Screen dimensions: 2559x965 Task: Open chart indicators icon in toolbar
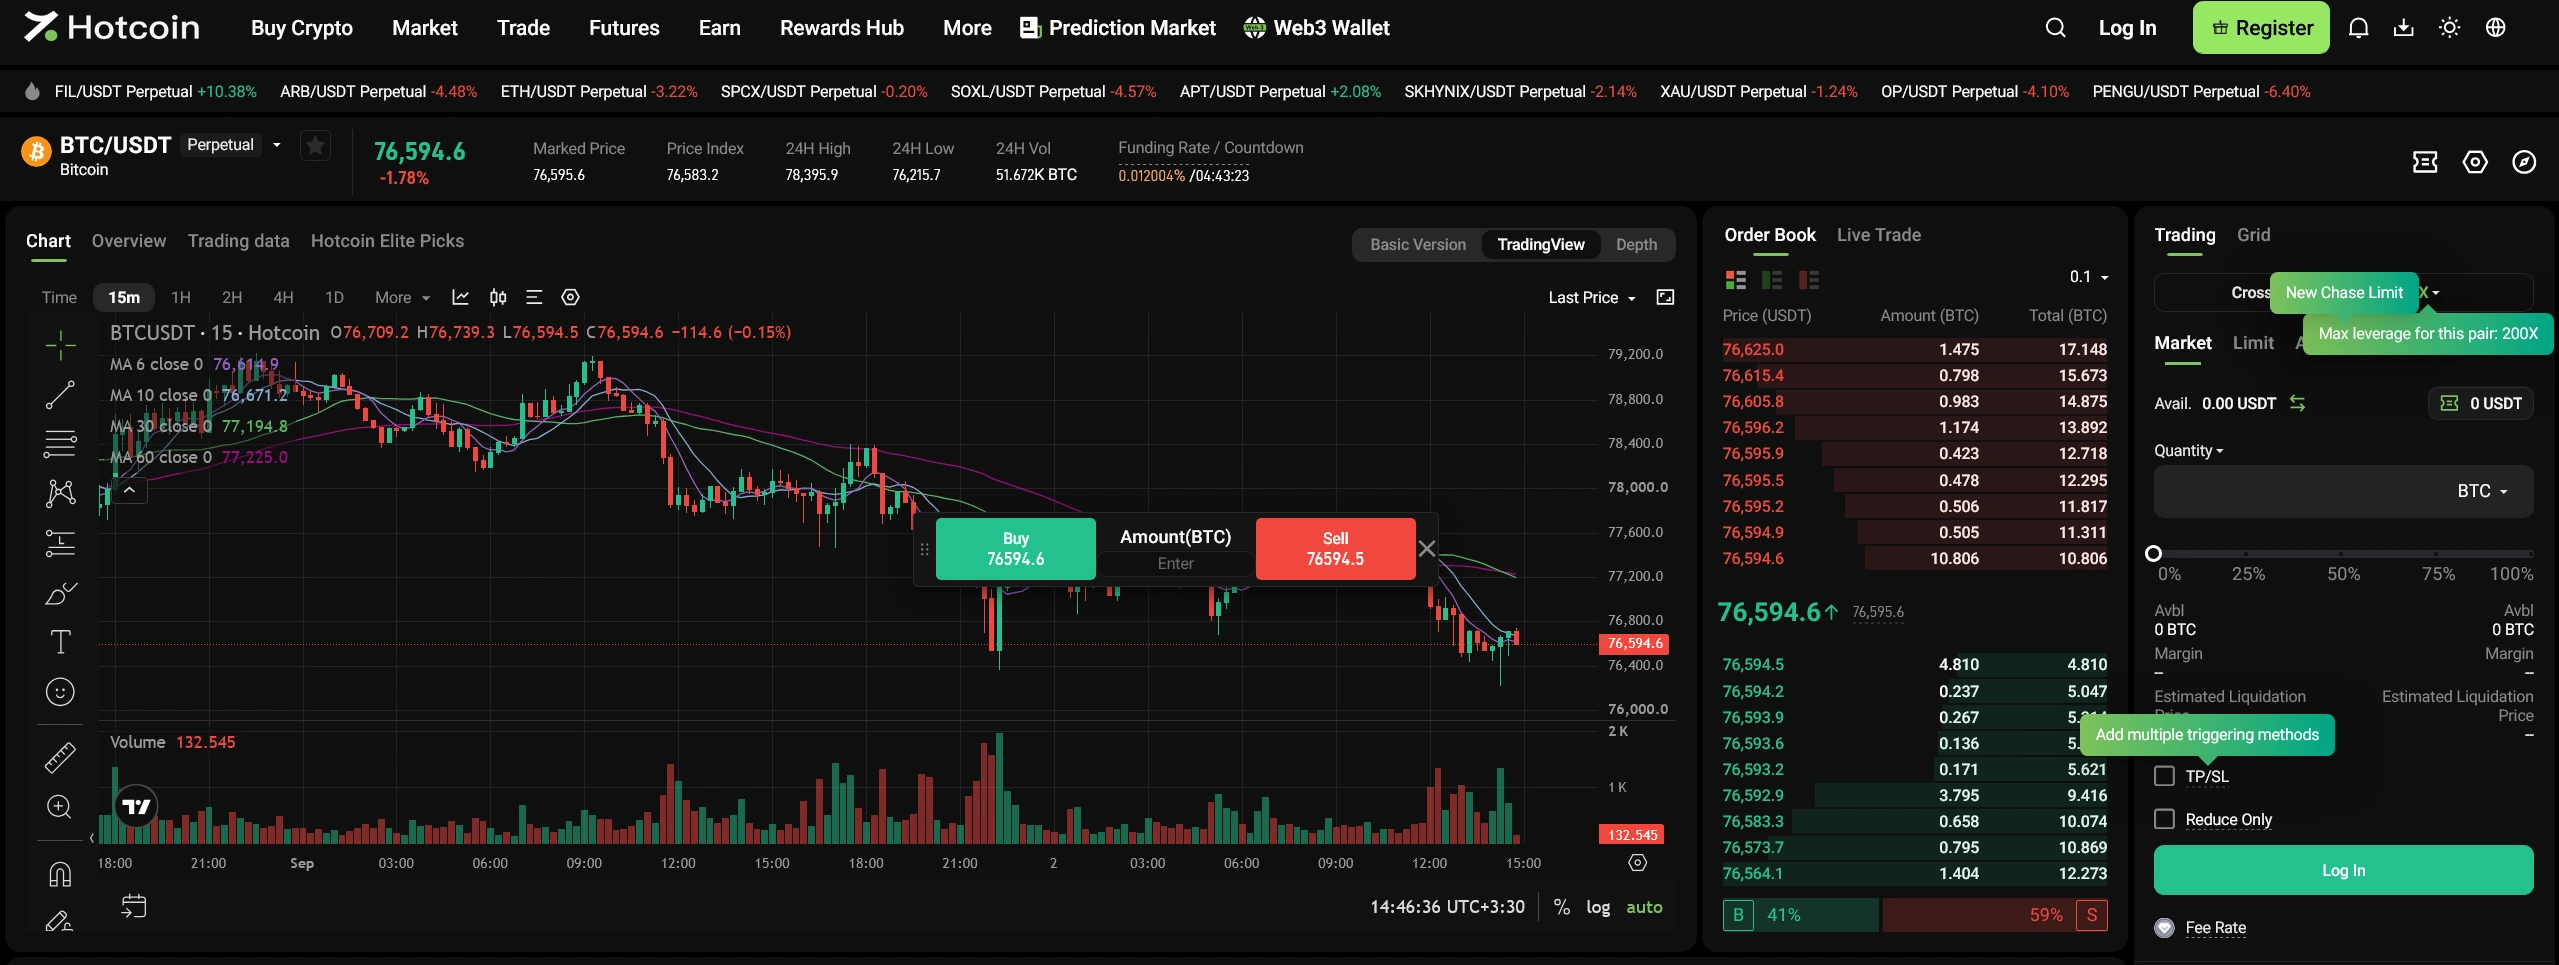[x=460, y=297]
